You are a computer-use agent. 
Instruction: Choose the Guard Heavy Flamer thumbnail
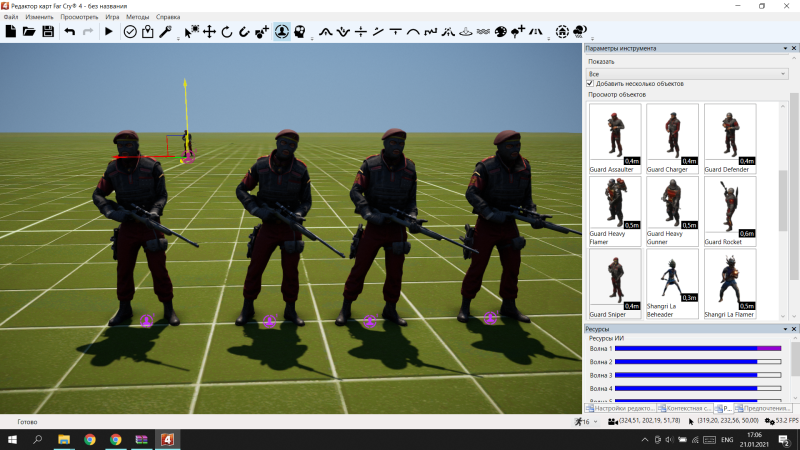[x=615, y=211]
